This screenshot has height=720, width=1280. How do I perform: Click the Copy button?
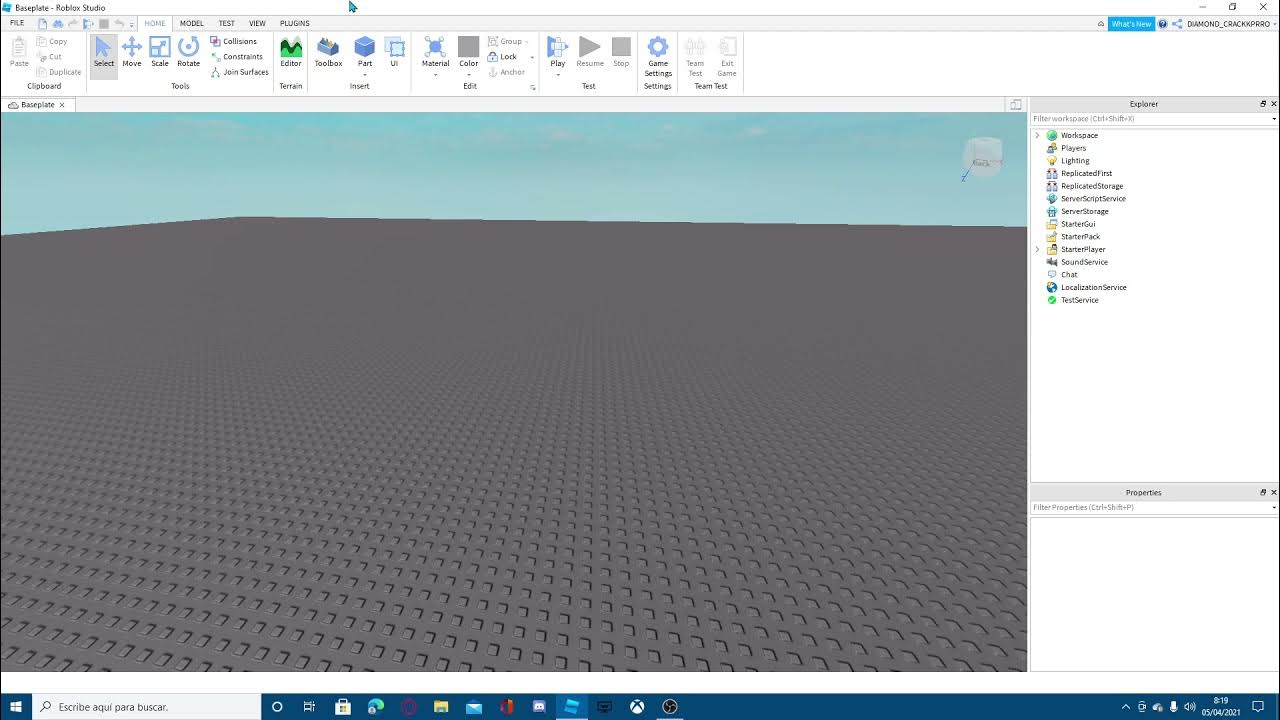coord(52,41)
